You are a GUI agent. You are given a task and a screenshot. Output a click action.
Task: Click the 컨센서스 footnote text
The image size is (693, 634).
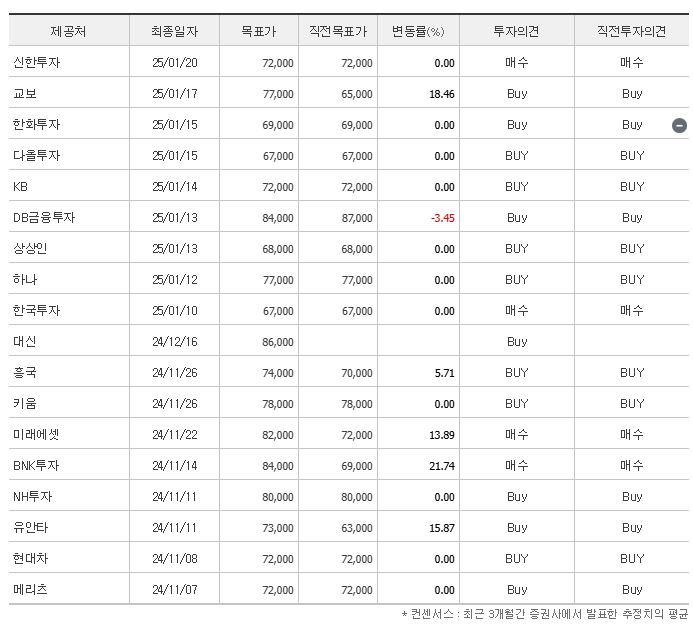coord(545,614)
